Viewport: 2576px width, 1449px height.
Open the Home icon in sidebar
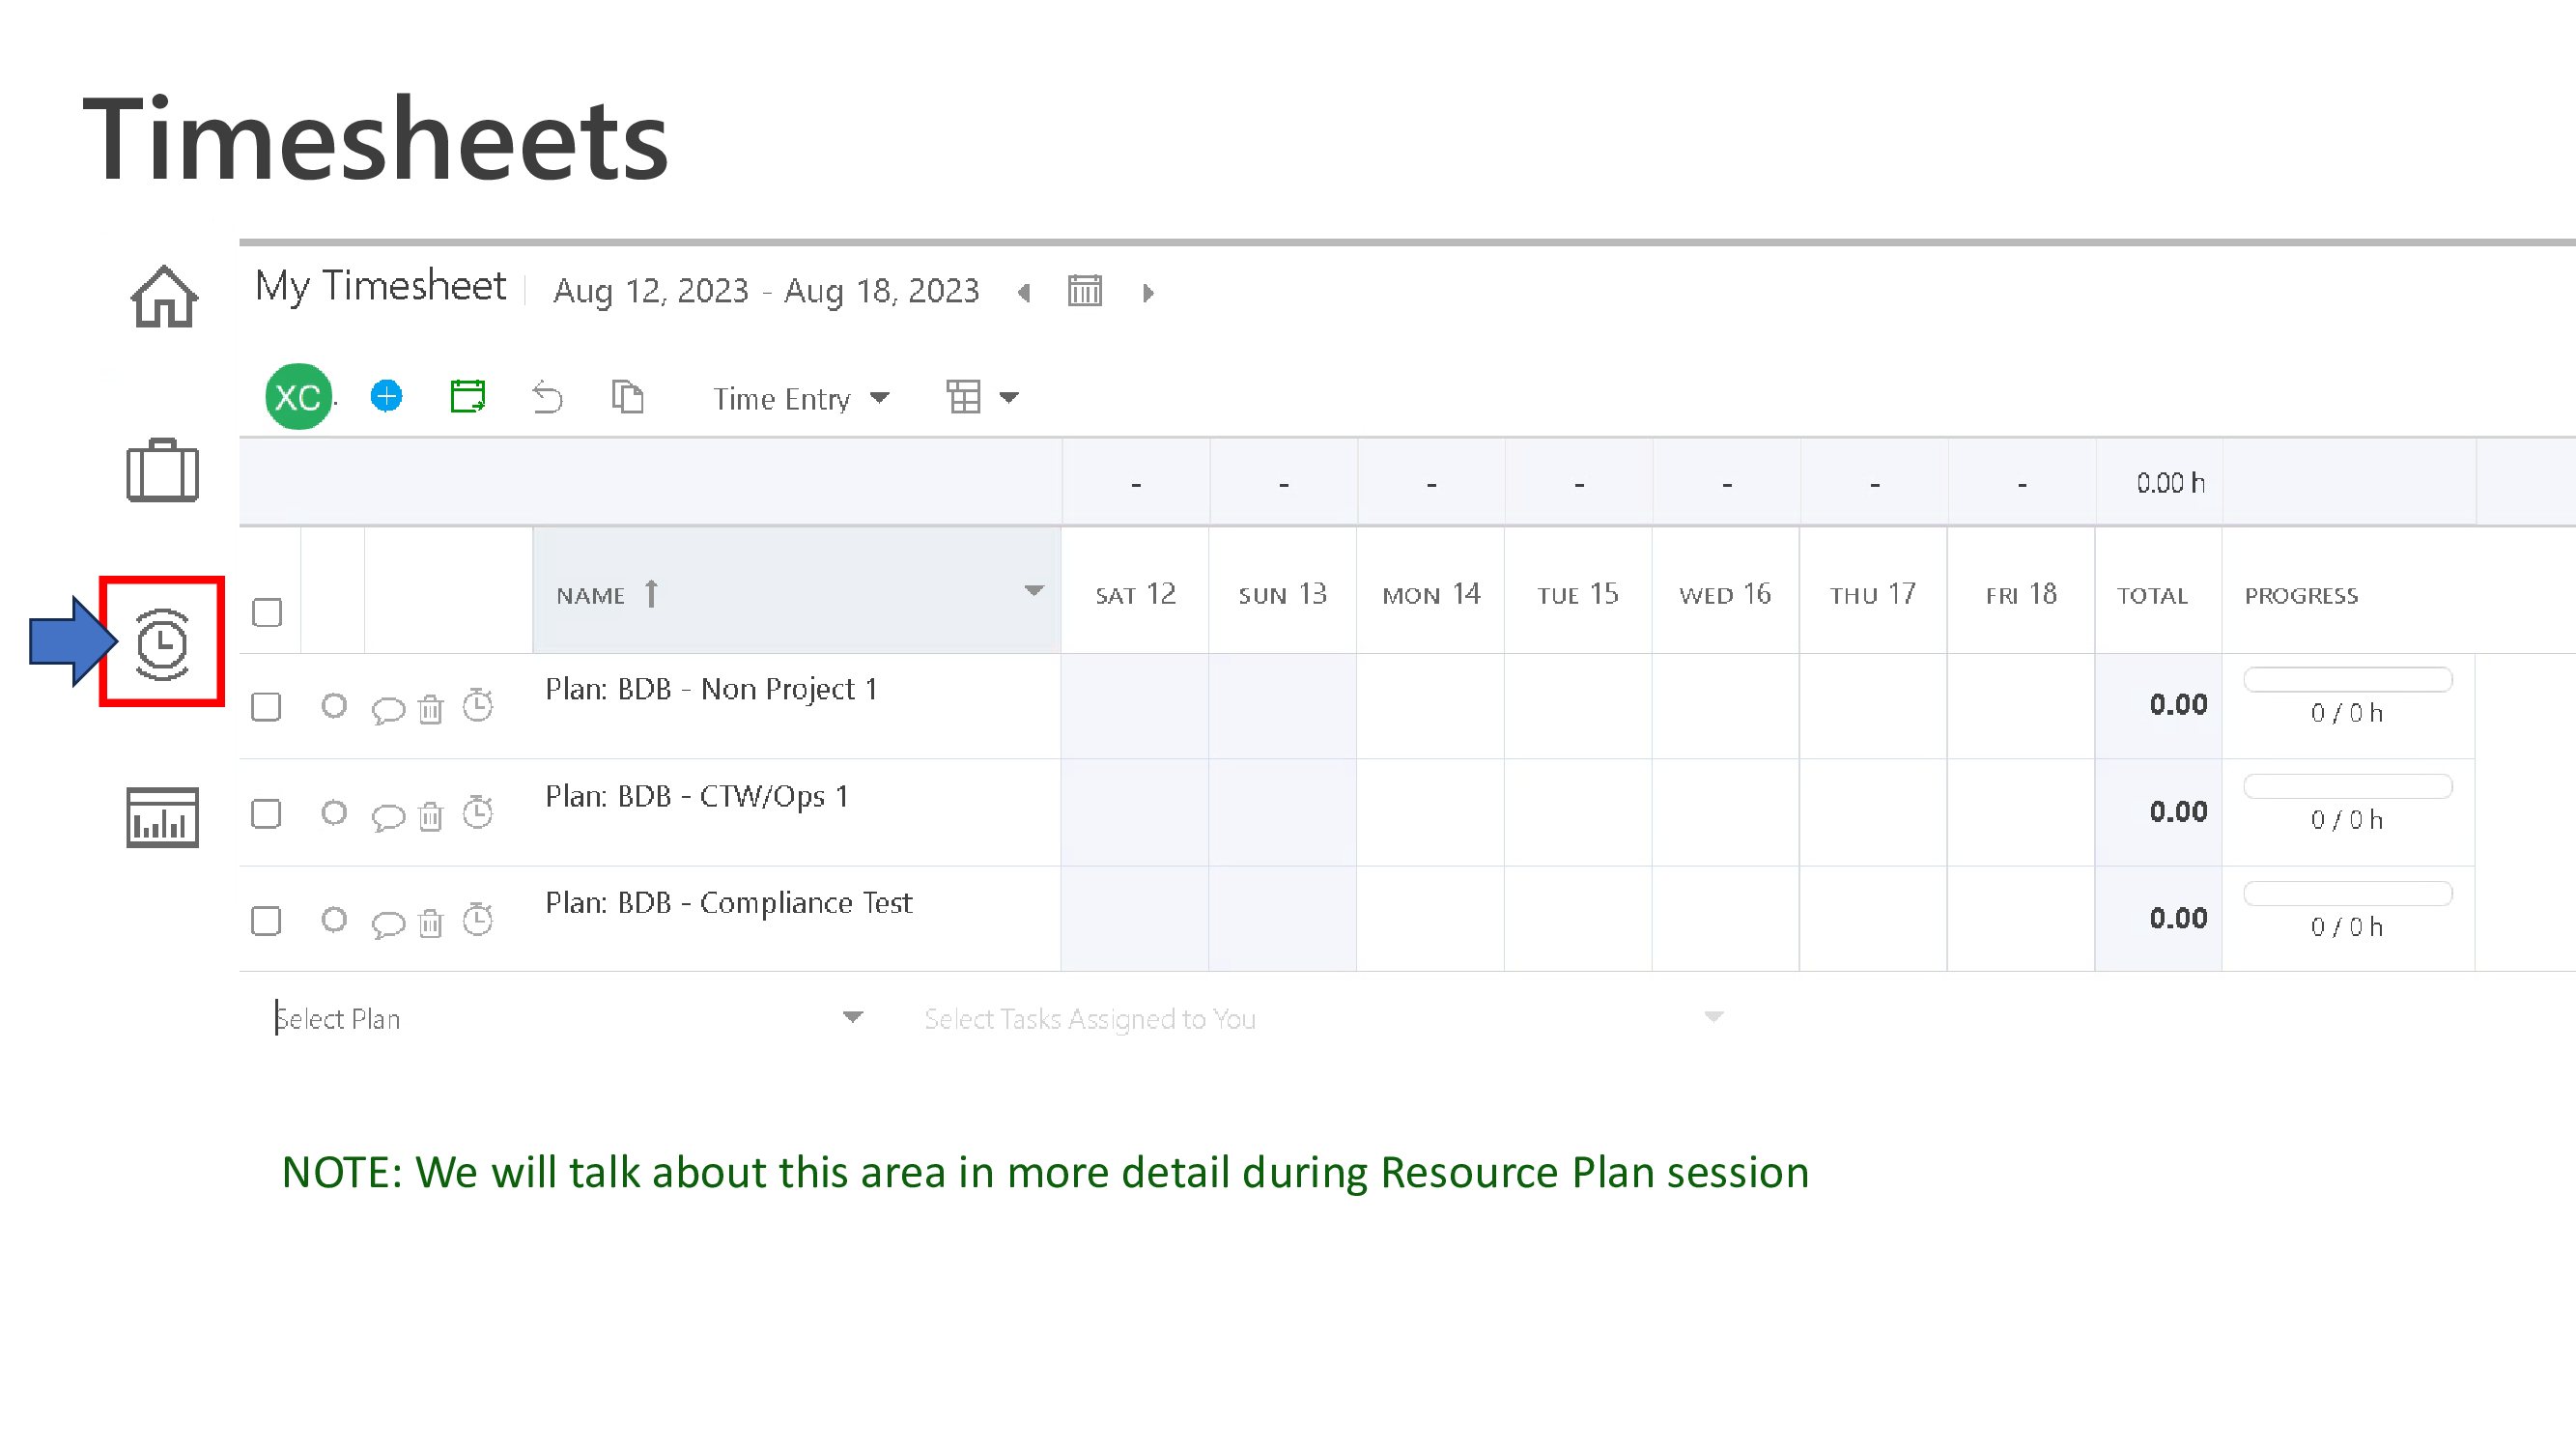[164, 296]
